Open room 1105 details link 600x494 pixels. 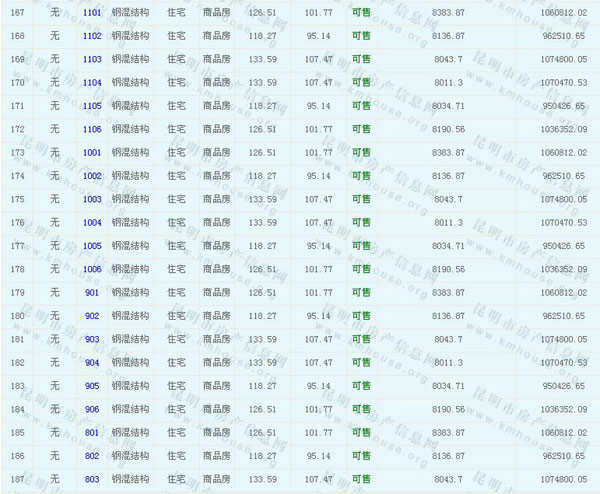[x=92, y=105]
